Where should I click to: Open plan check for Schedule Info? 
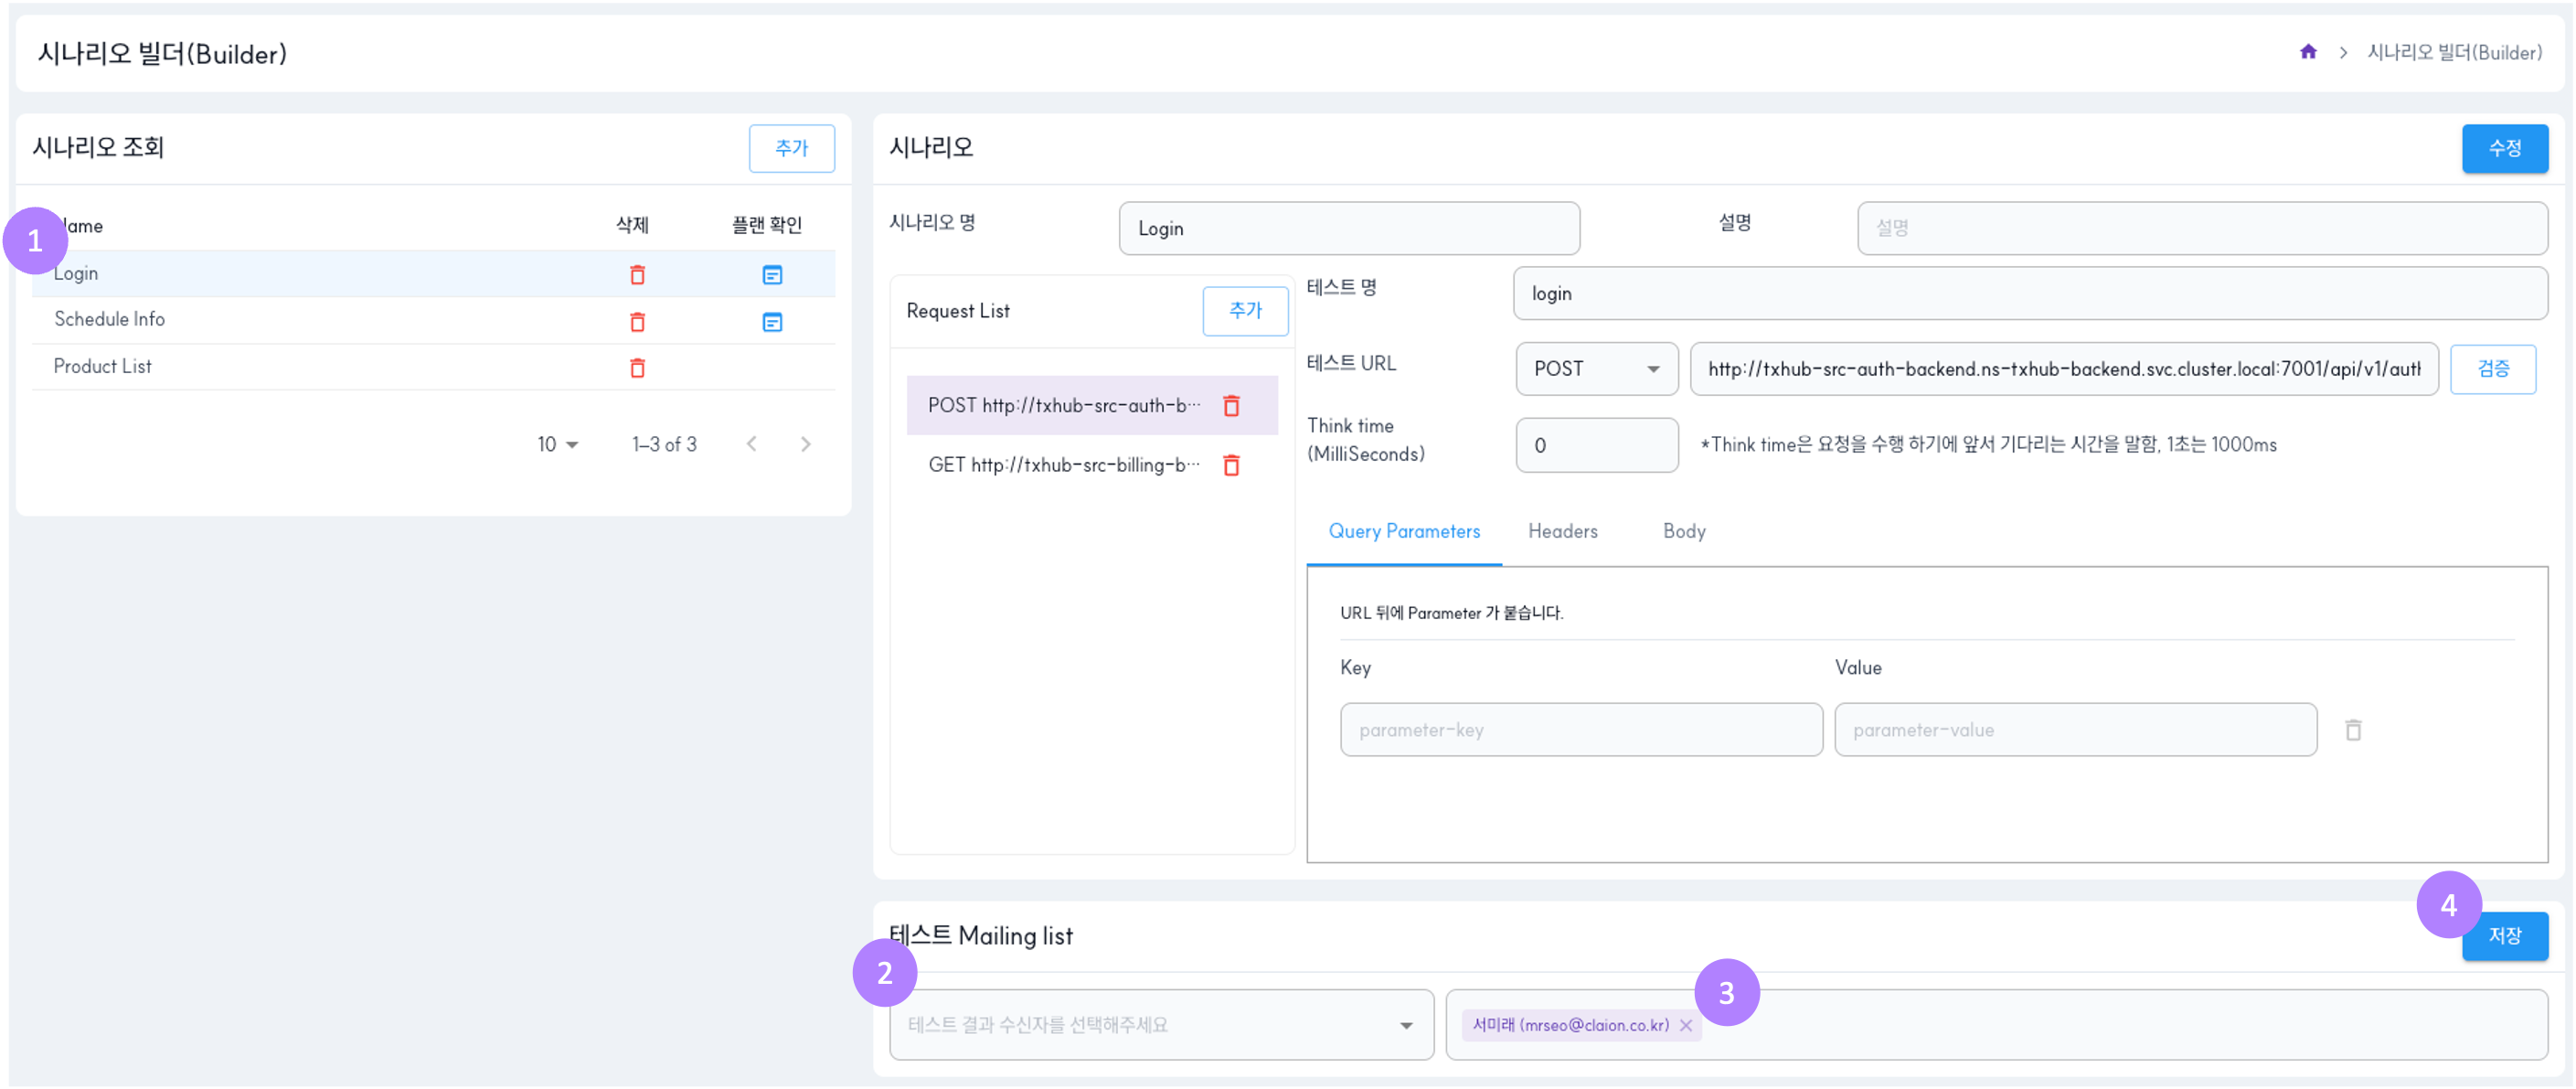pos(772,321)
